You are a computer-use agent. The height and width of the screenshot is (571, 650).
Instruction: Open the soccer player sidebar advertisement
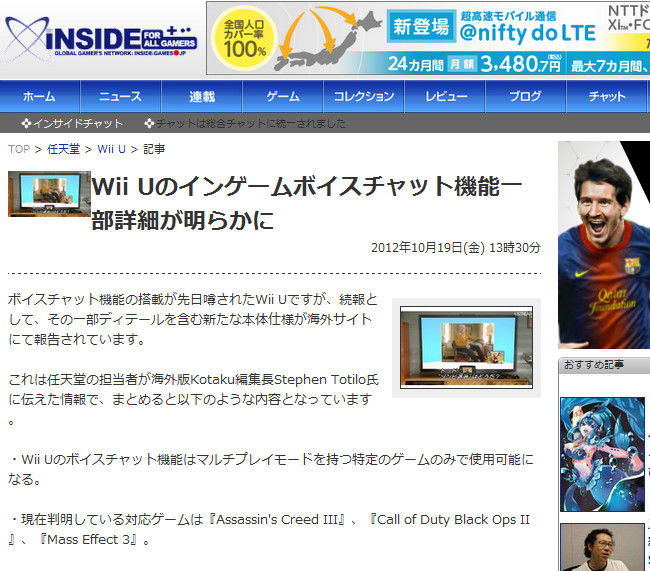[604, 245]
